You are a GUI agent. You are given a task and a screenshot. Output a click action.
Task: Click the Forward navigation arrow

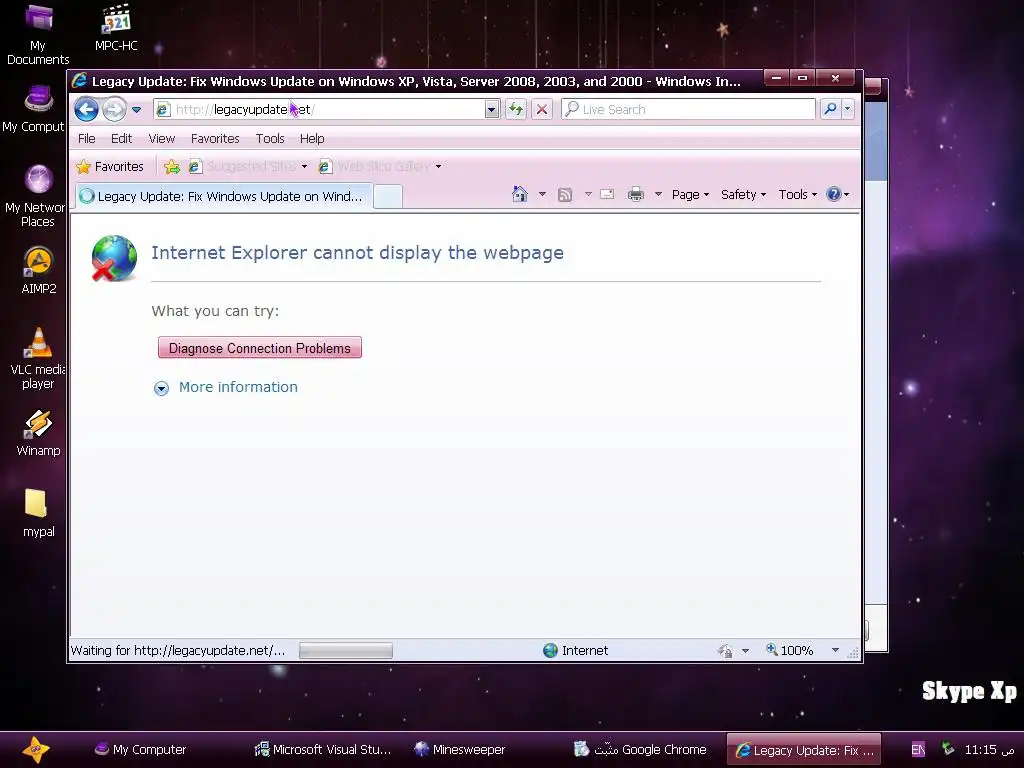[114, 109]
